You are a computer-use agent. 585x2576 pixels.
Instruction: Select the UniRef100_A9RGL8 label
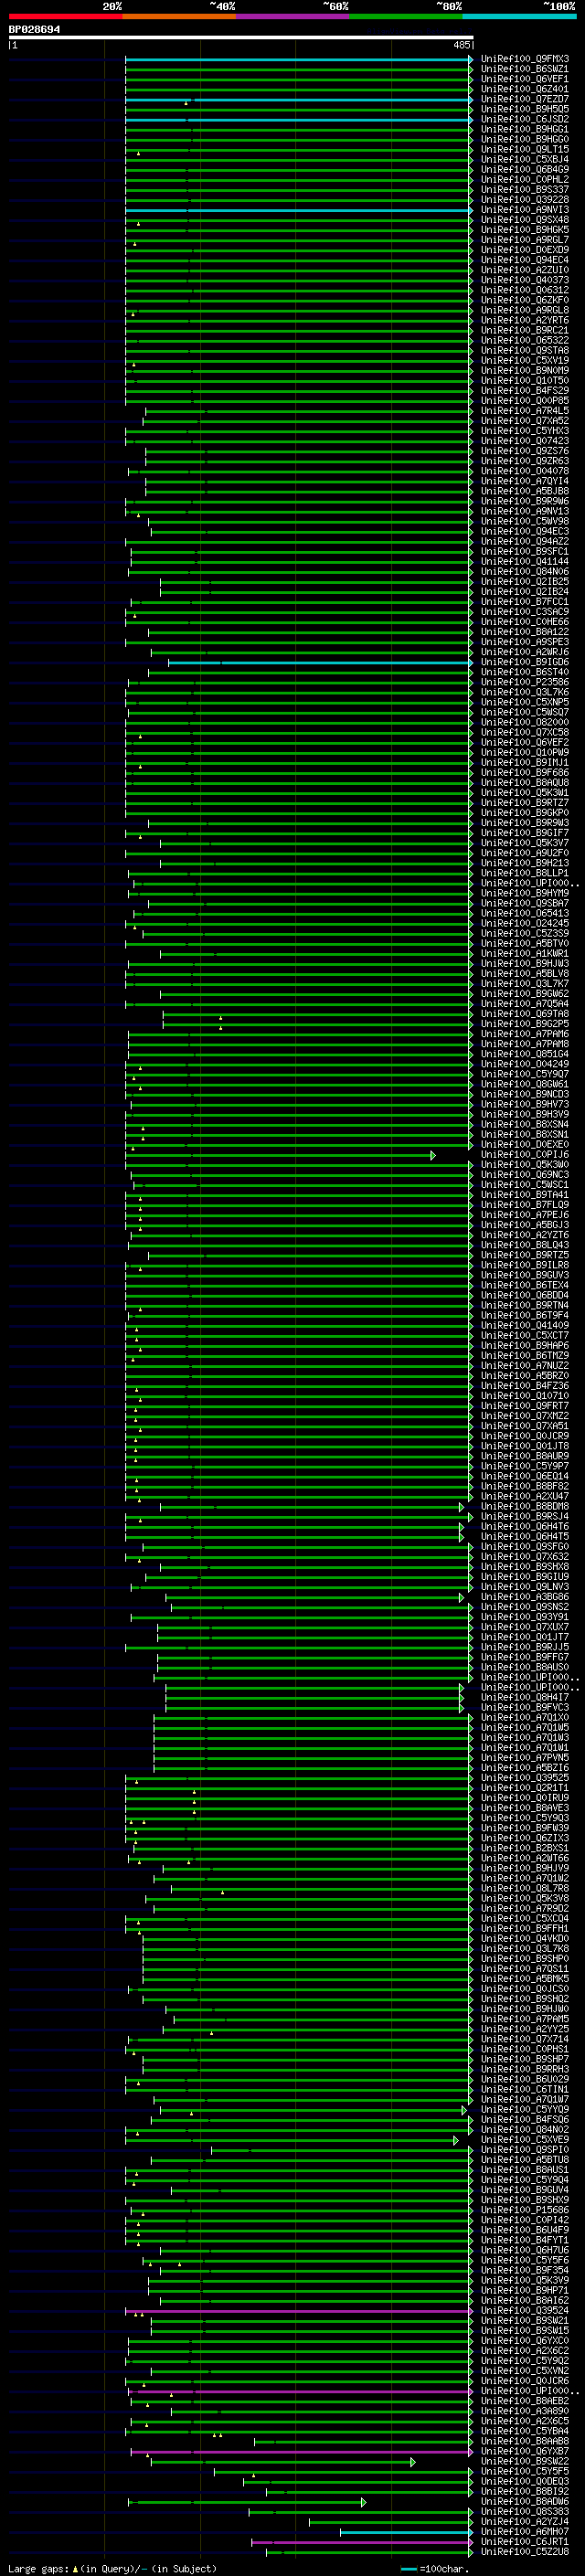[x=525, y=310]
